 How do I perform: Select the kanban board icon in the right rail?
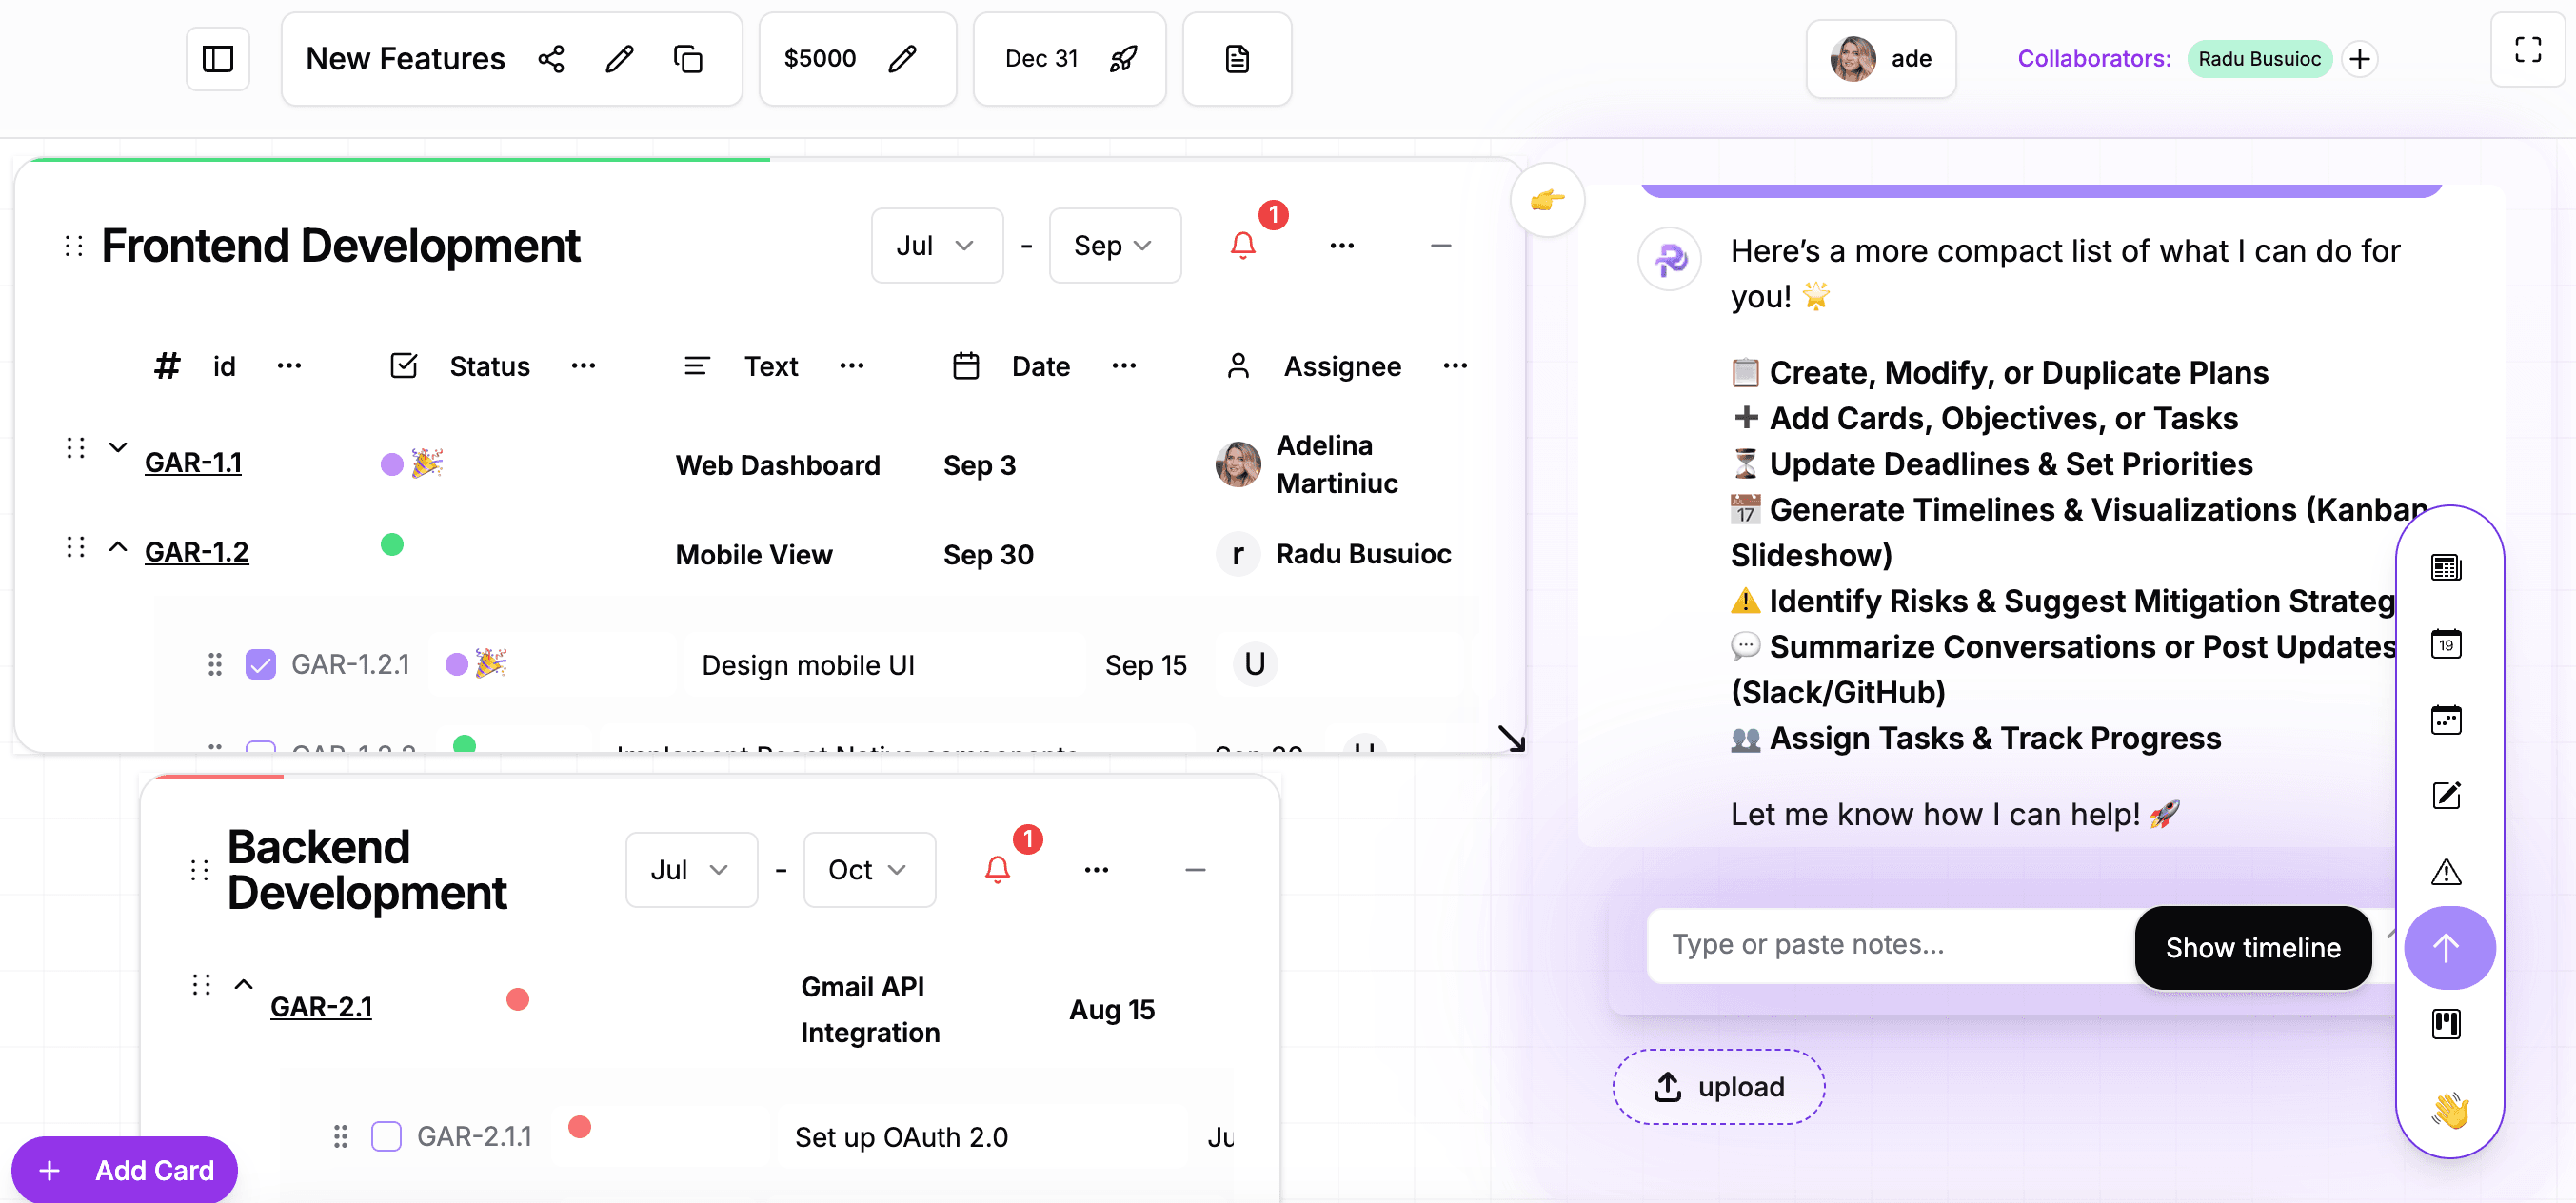click(x=2447, y=1022)
